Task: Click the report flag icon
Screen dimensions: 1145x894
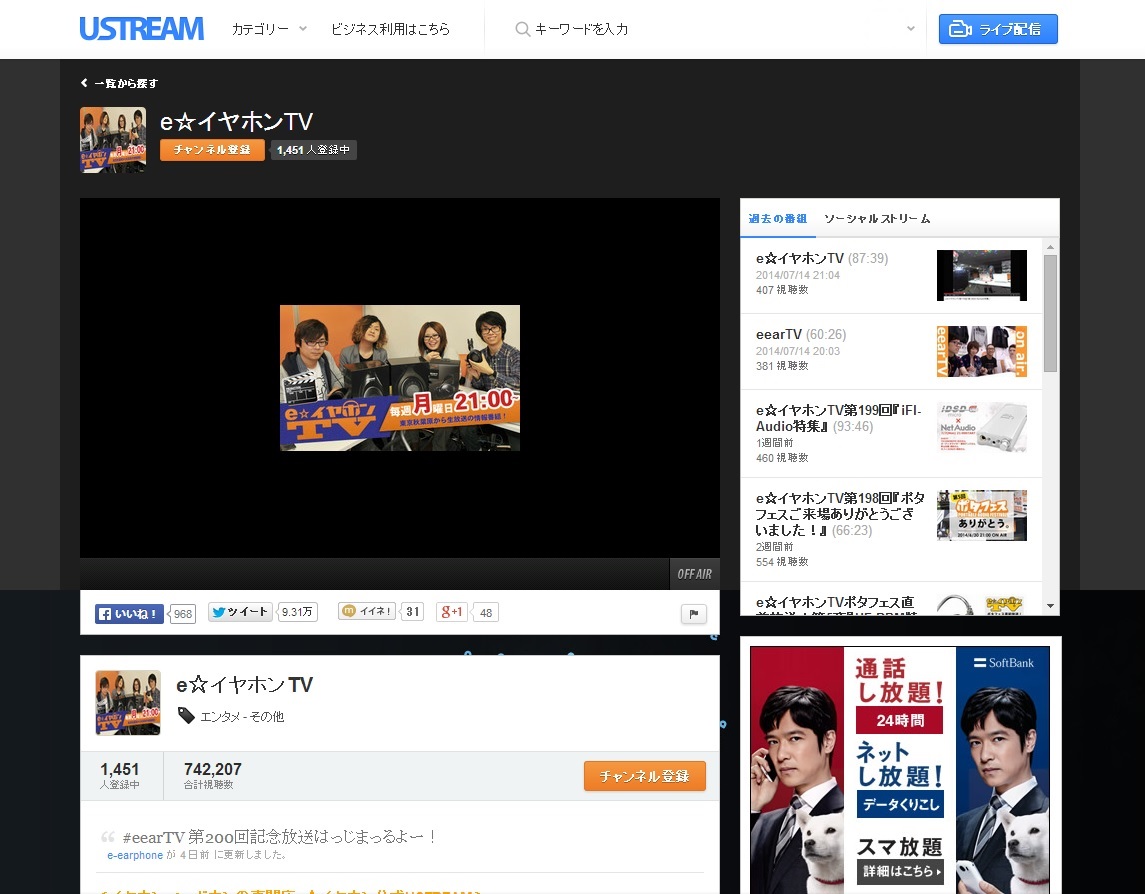Action: 694,614
